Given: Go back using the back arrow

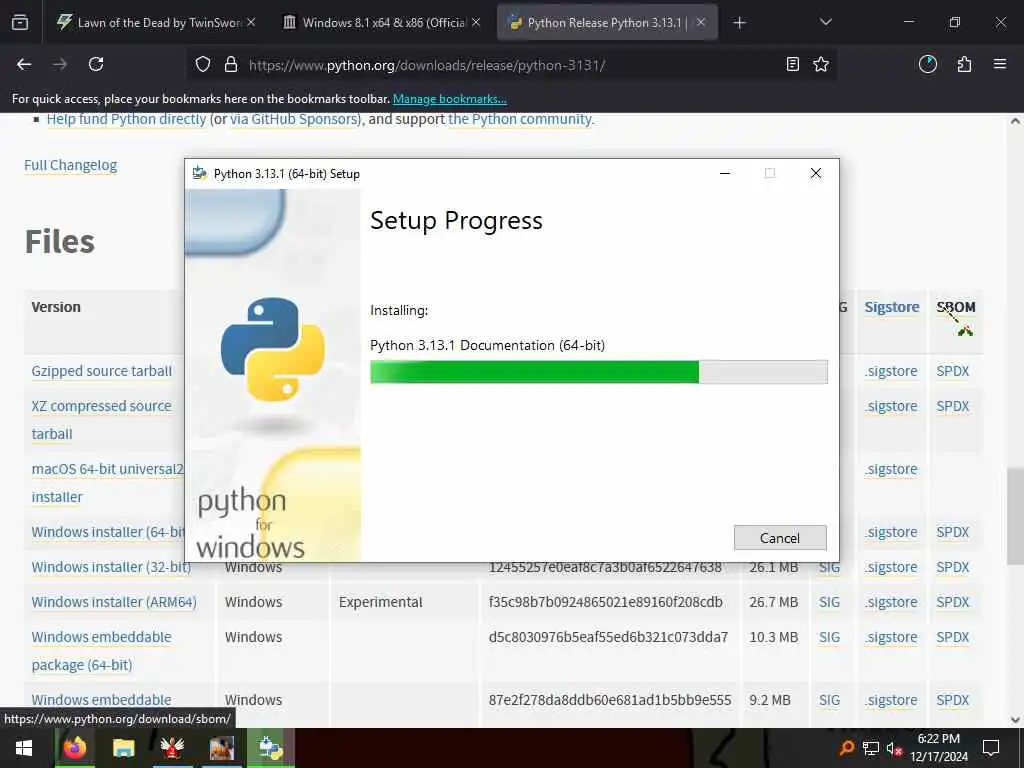Looking at the screenshot, I should 24,64.
